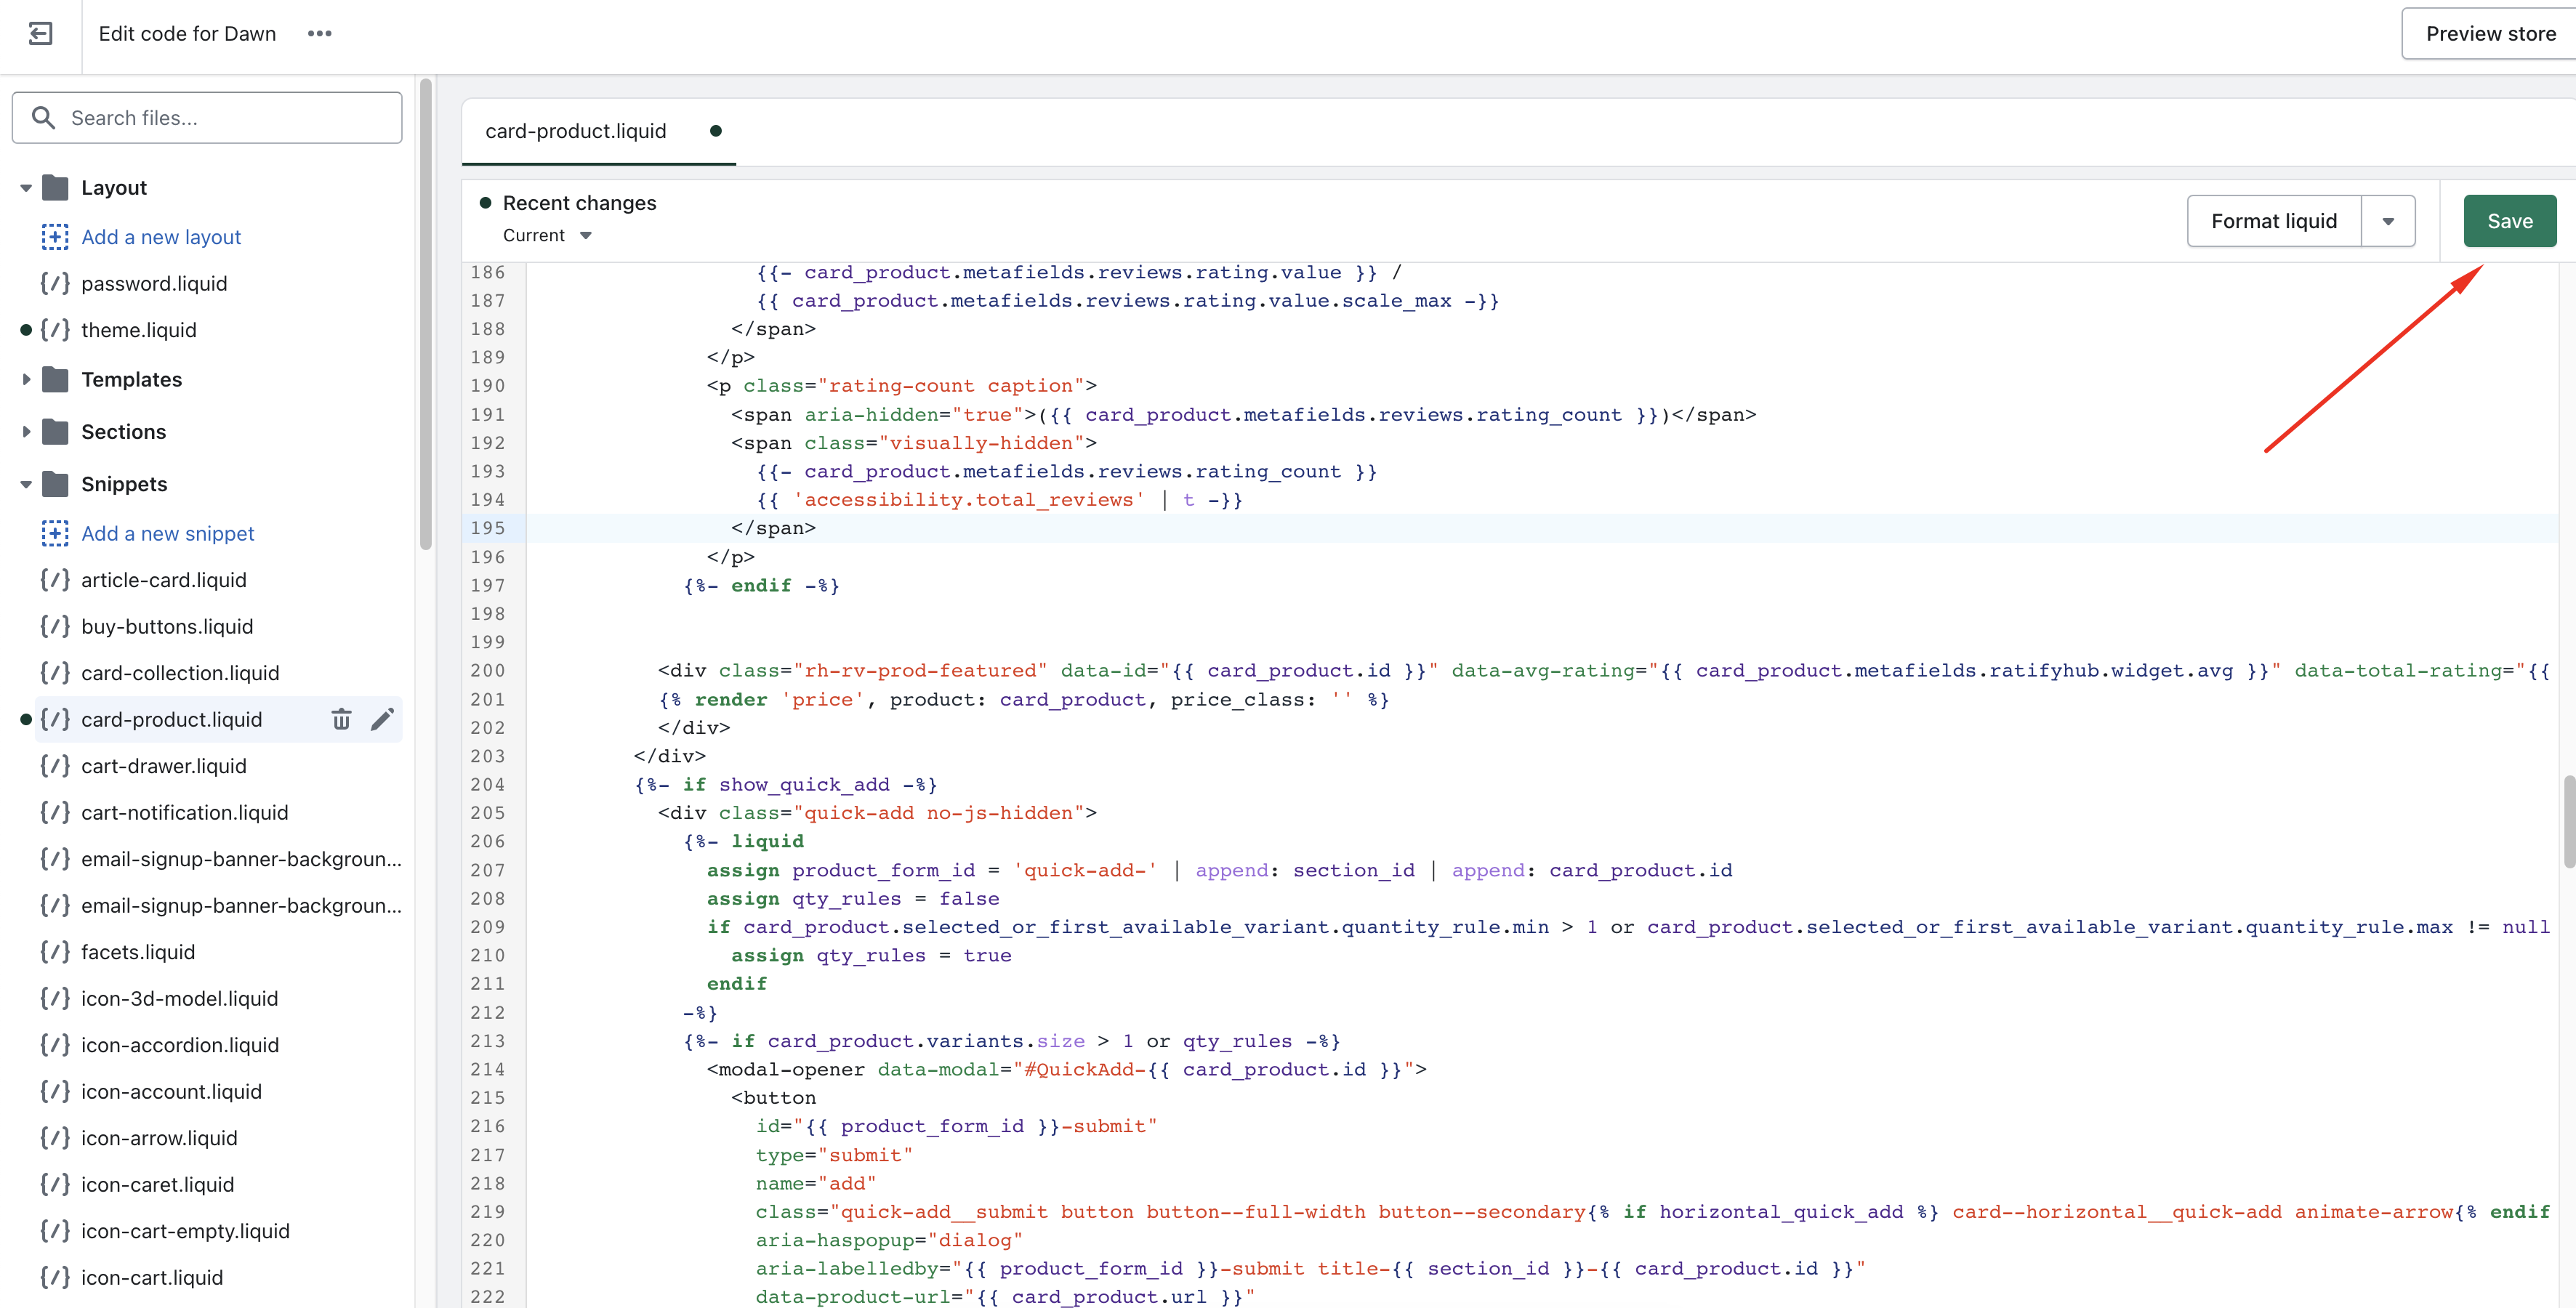The image size is (2576, 1308).
Task: Open the three-dot more actions menu
Action: pyautogui.click(x=319, y=34)
